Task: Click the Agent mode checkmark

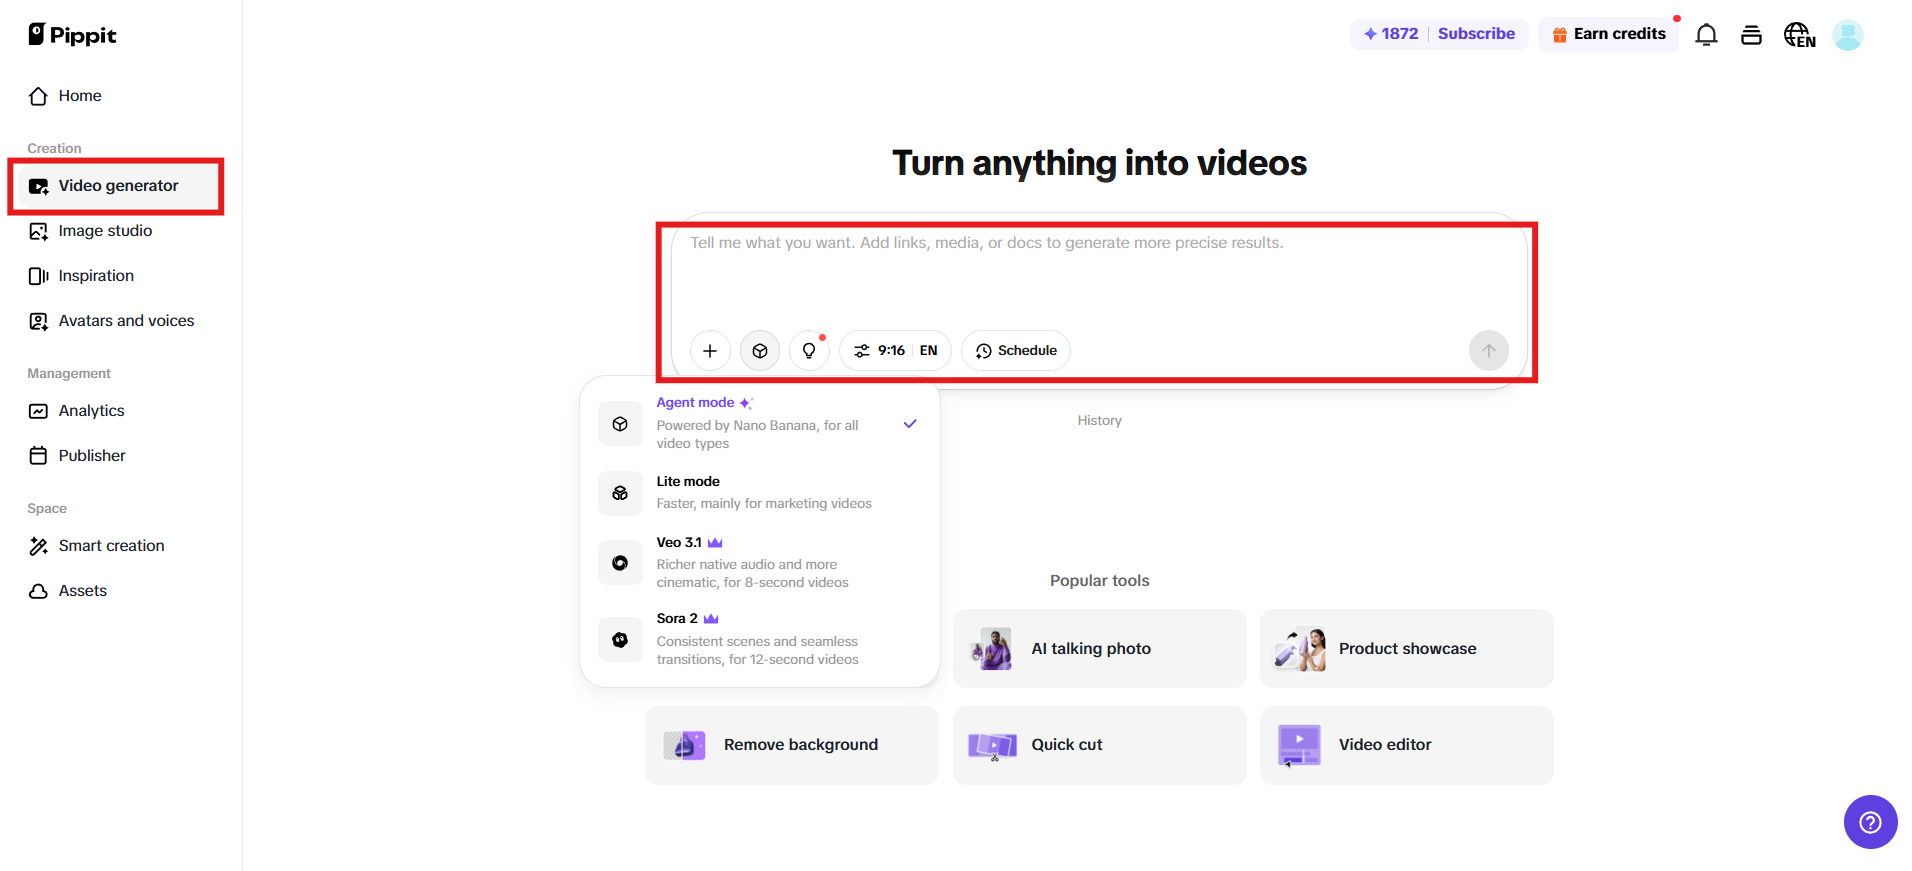Action: pyautogui.click(x=910, y=424)
